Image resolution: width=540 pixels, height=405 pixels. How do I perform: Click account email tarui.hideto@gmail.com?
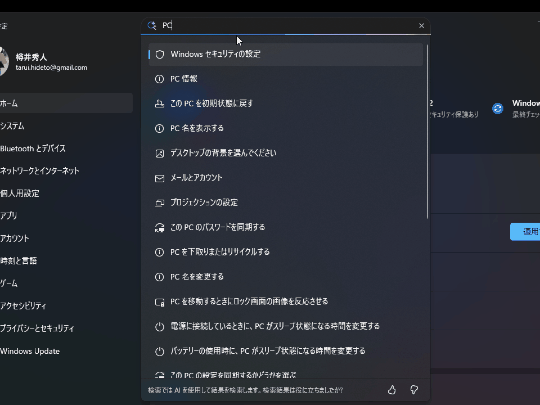(51, 68)
